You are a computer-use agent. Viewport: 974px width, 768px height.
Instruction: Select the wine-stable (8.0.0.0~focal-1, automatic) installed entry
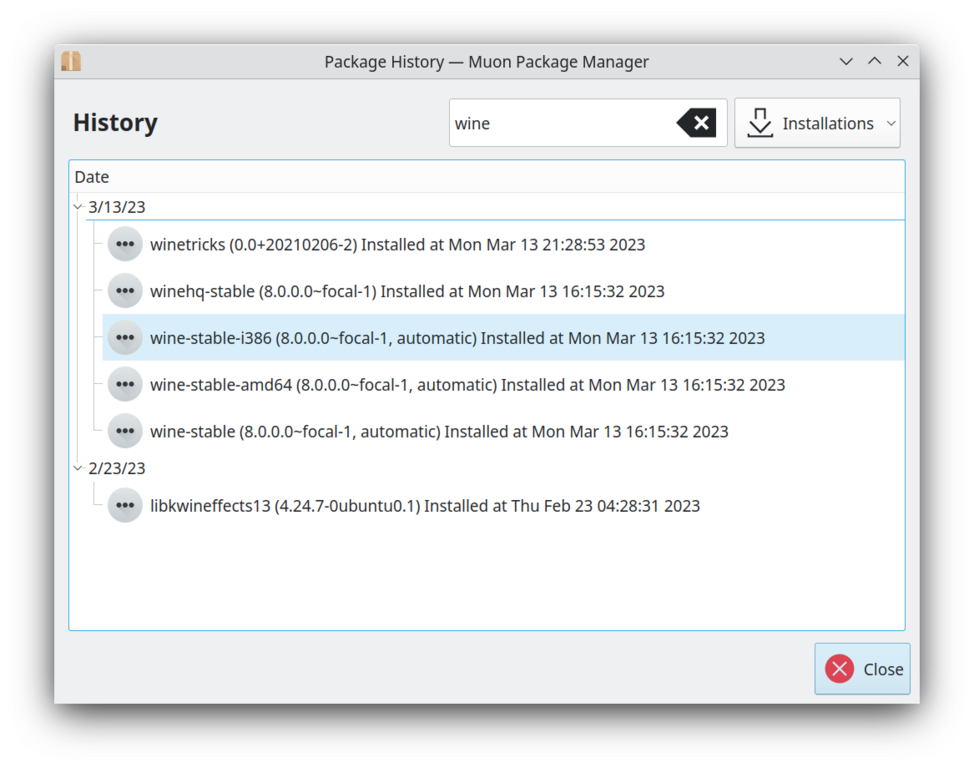503,431
